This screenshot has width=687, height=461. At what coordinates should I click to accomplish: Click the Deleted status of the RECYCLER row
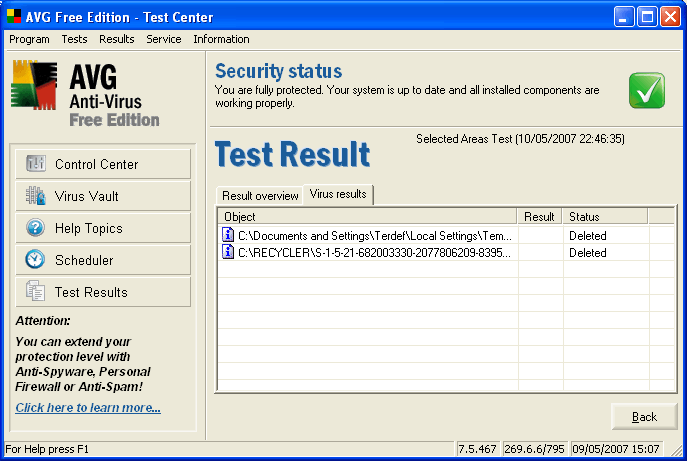pyautogui.click(x=588, y=253)
